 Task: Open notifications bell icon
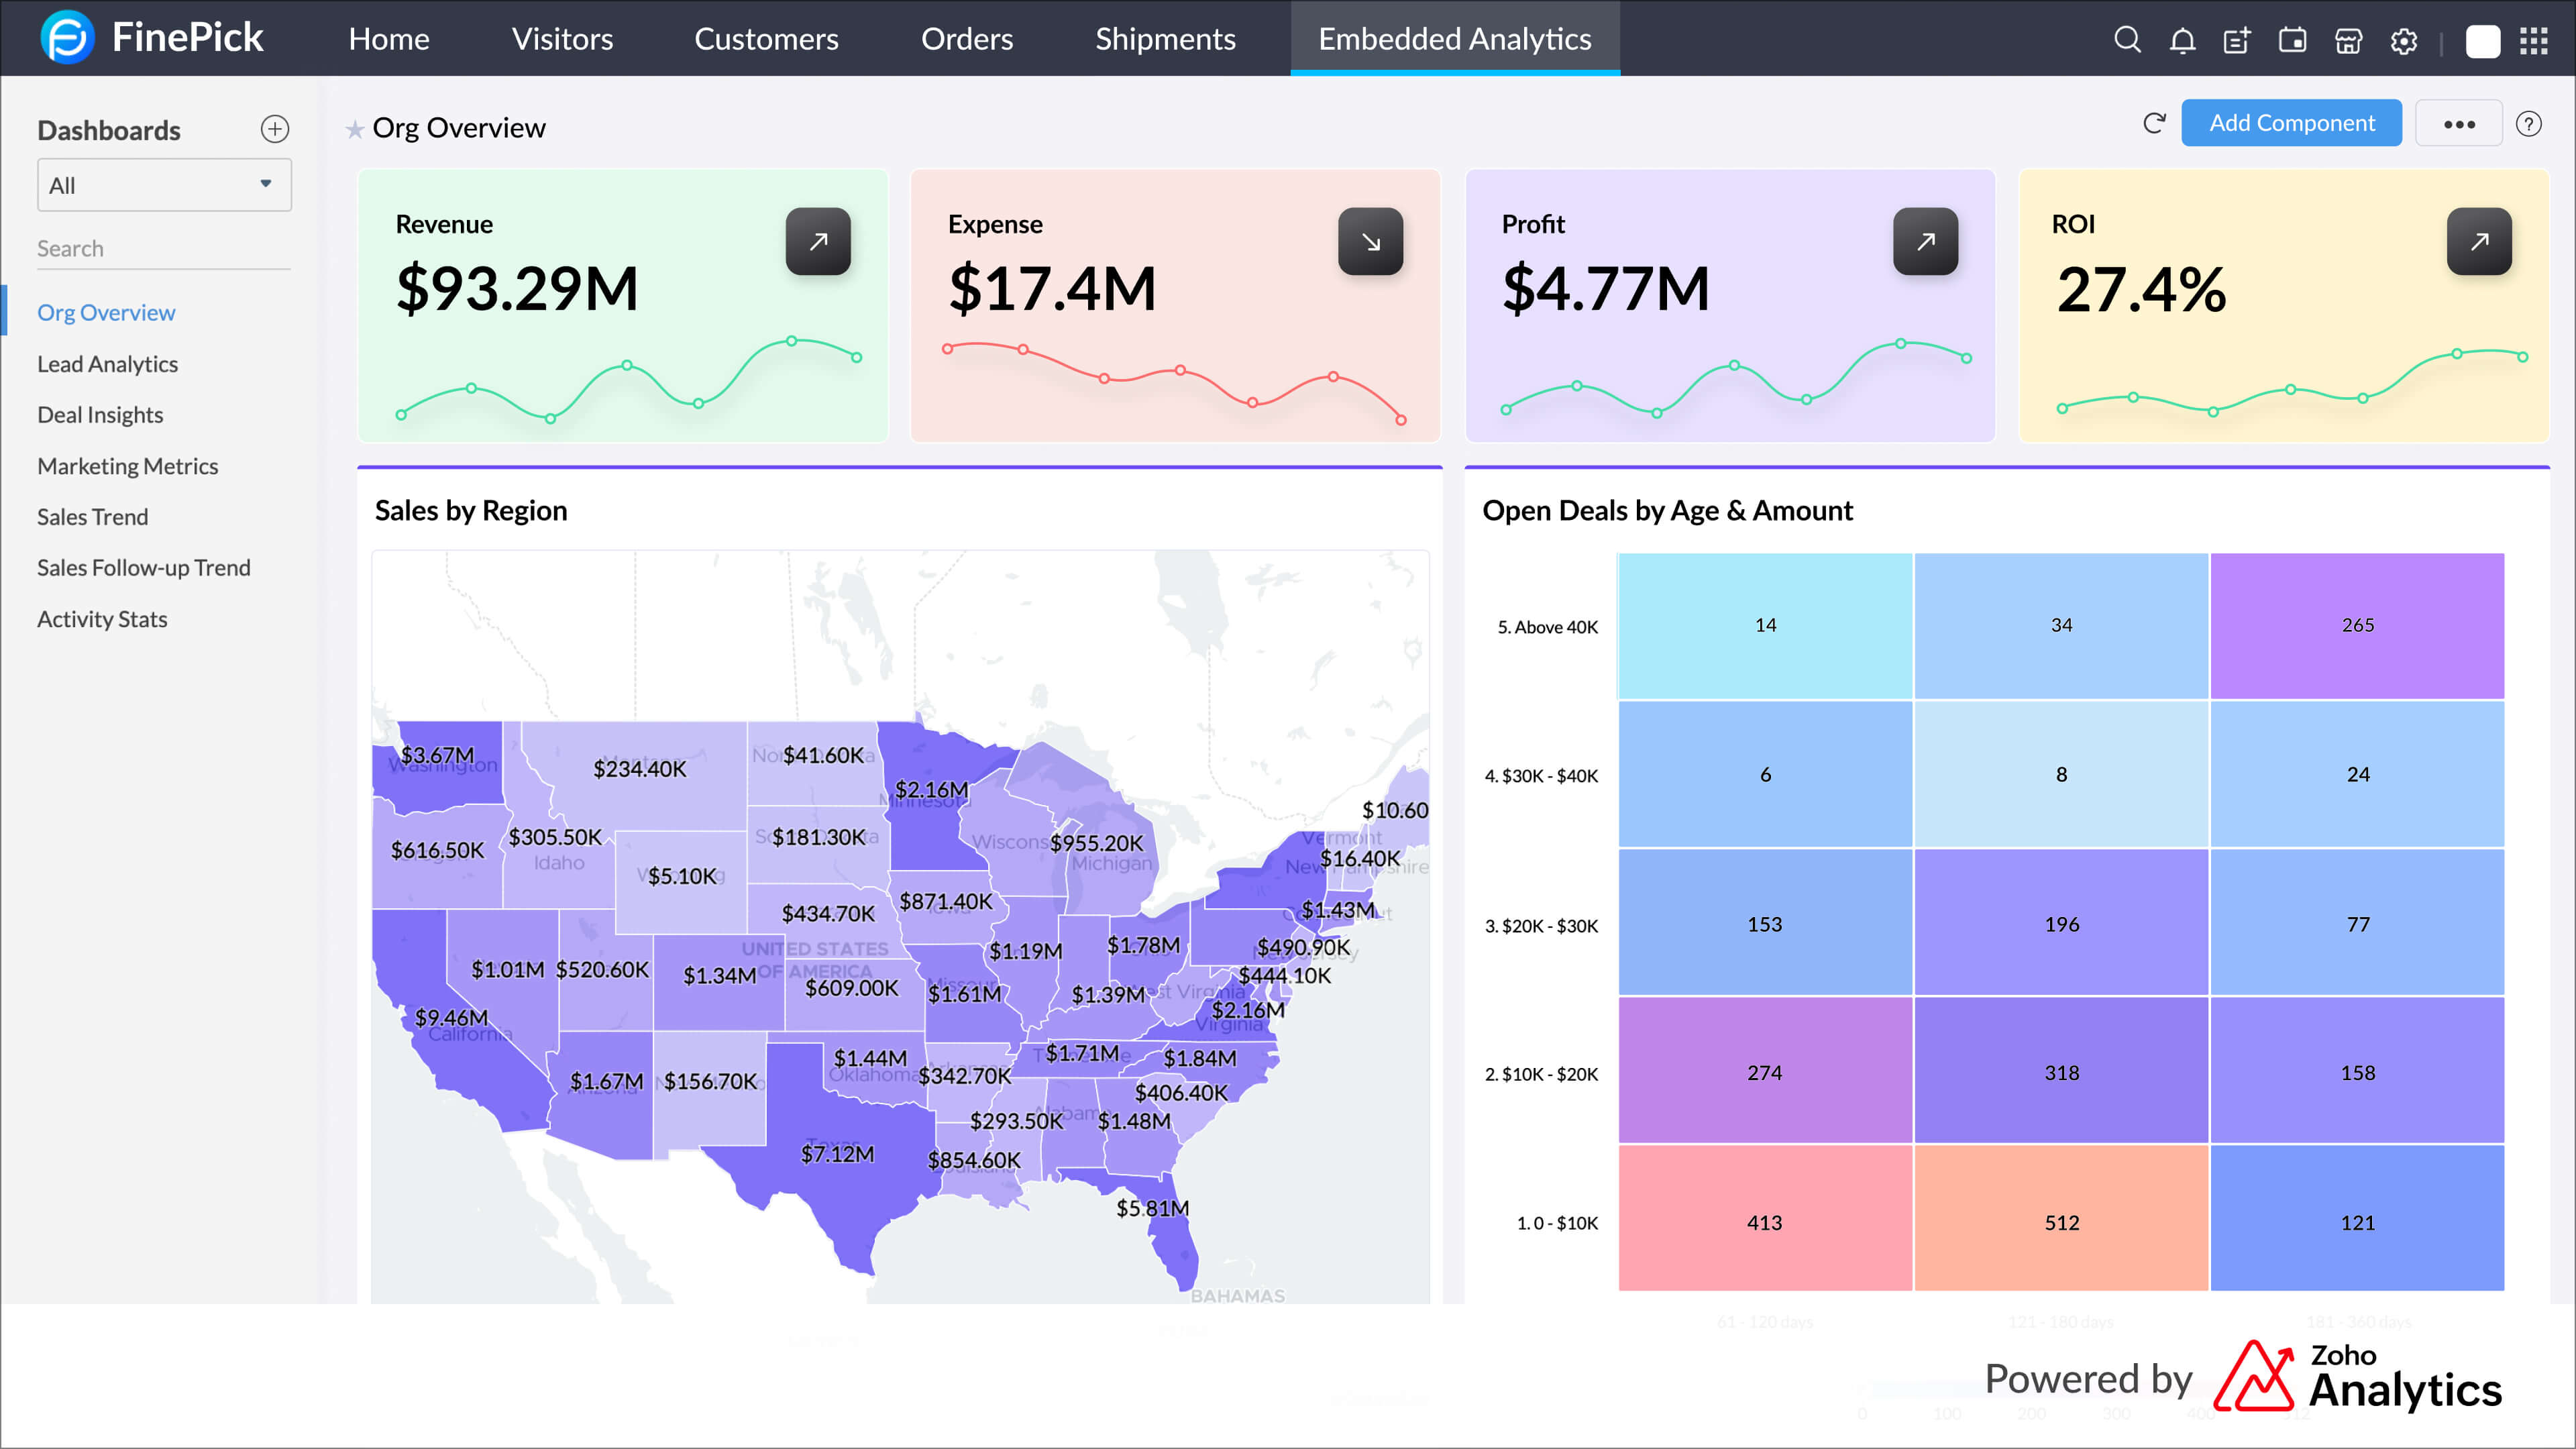click(2182, 40)
